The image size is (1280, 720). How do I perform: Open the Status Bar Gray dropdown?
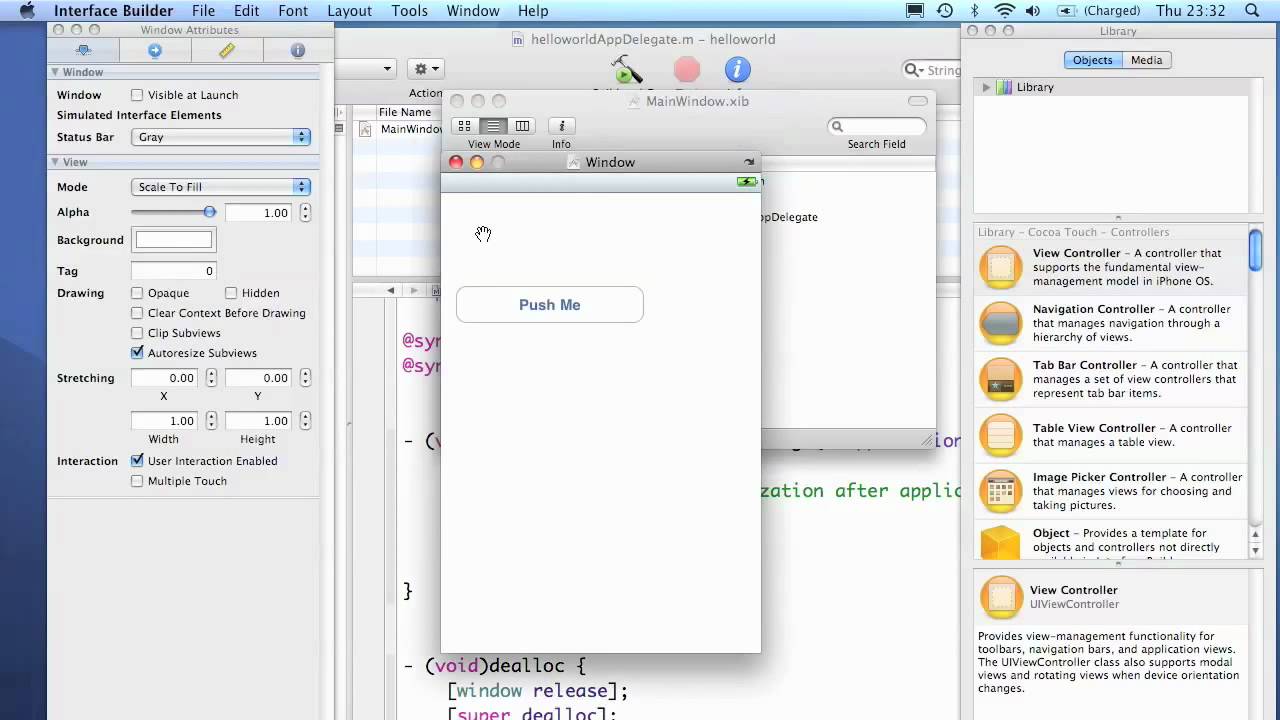[x=221, y=137]
